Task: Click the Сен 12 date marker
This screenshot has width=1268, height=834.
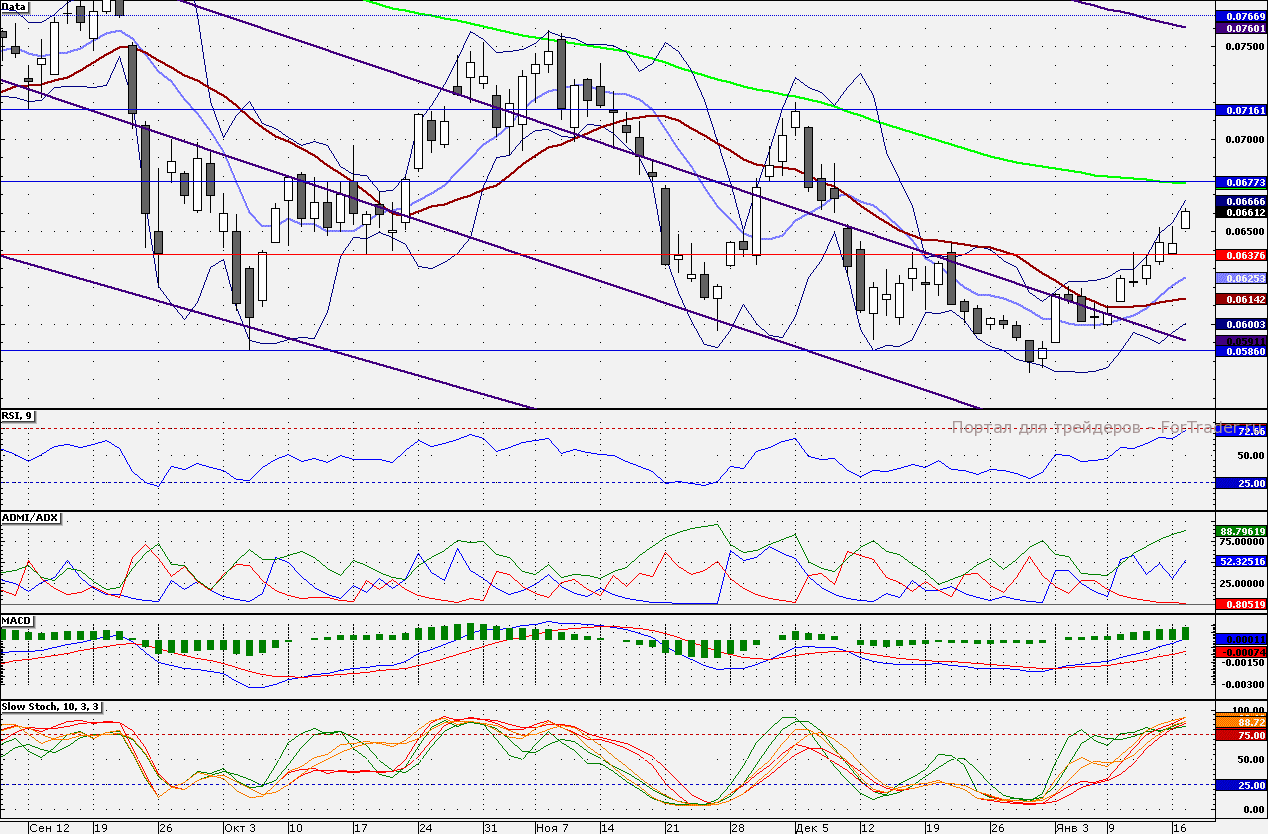Action: pos(49,828)
